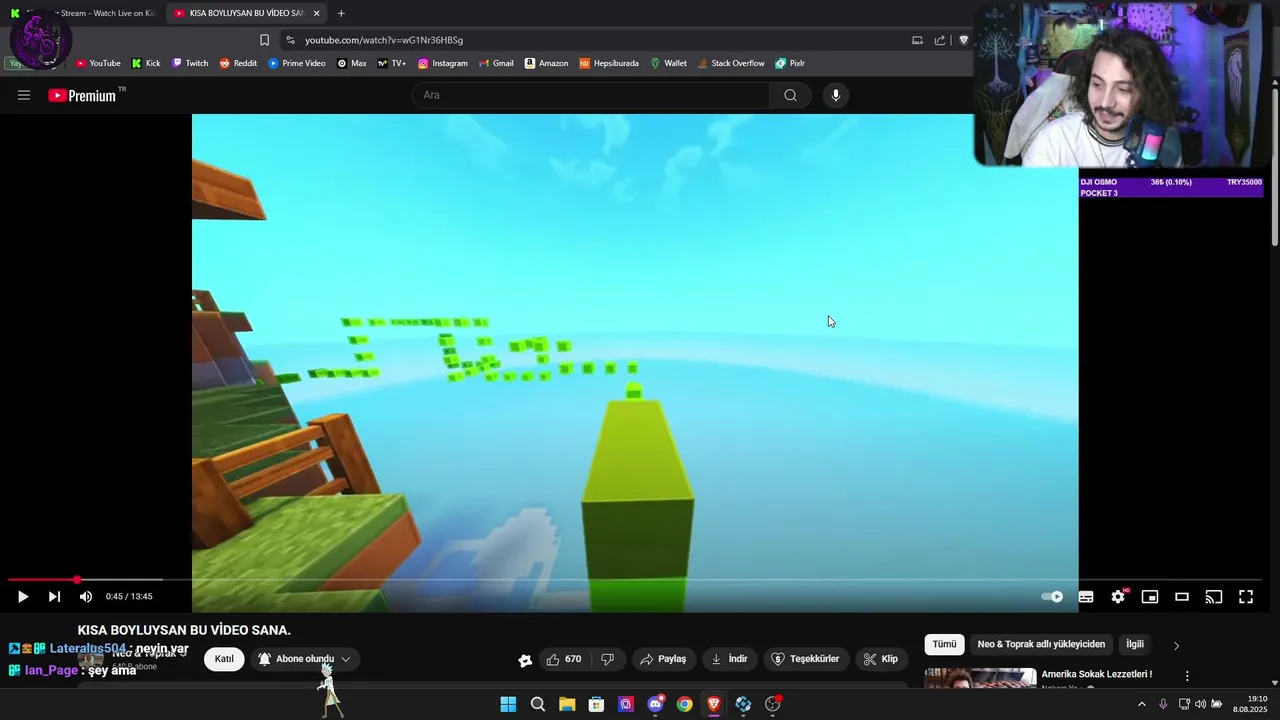Like the video with 670 likes

click(564, 659)
